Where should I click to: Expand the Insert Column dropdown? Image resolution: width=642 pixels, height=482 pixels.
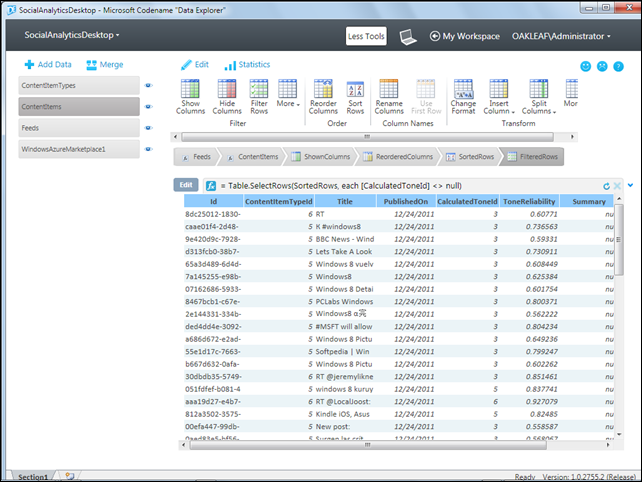(497, 97)
